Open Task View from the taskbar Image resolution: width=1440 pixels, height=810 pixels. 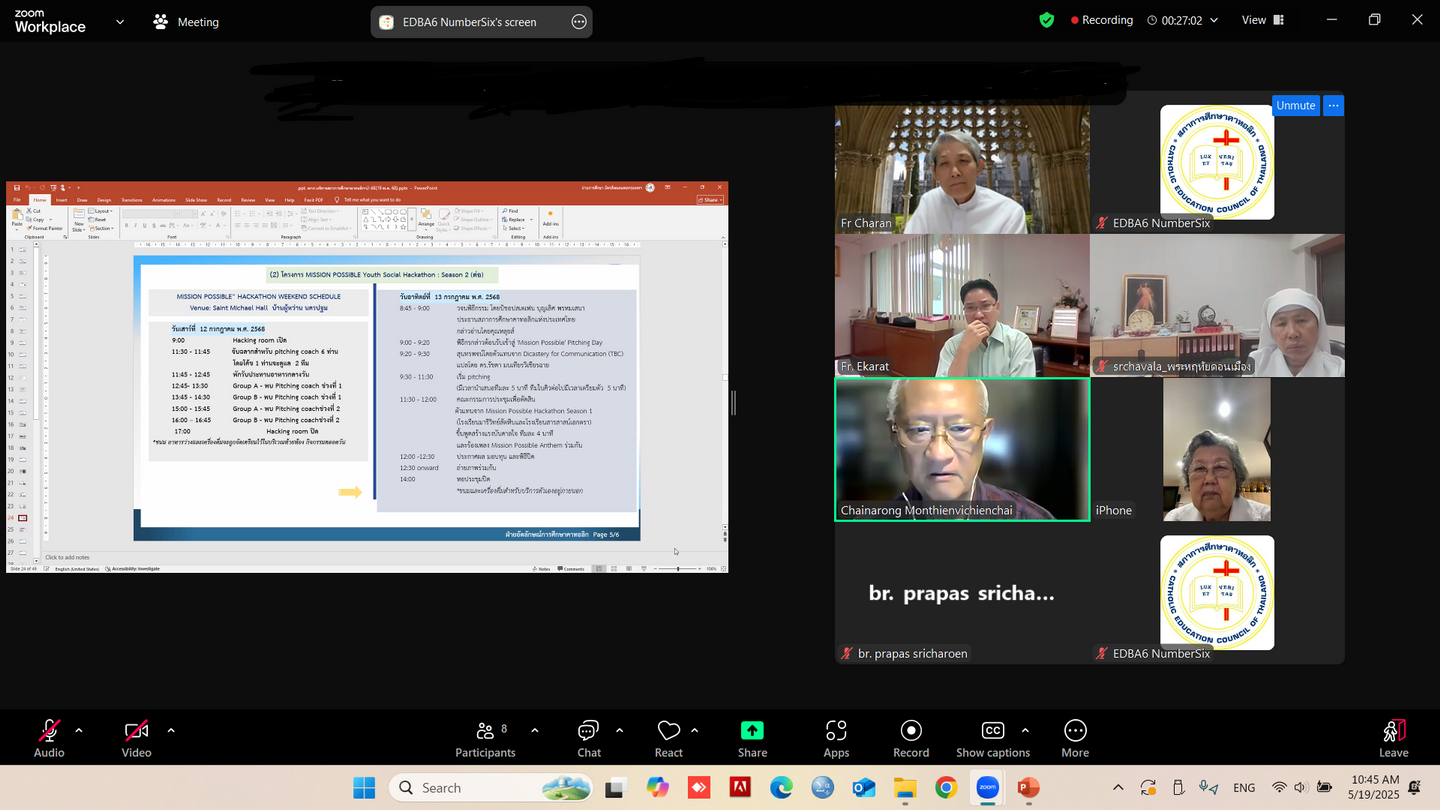[x=615, y=788]
